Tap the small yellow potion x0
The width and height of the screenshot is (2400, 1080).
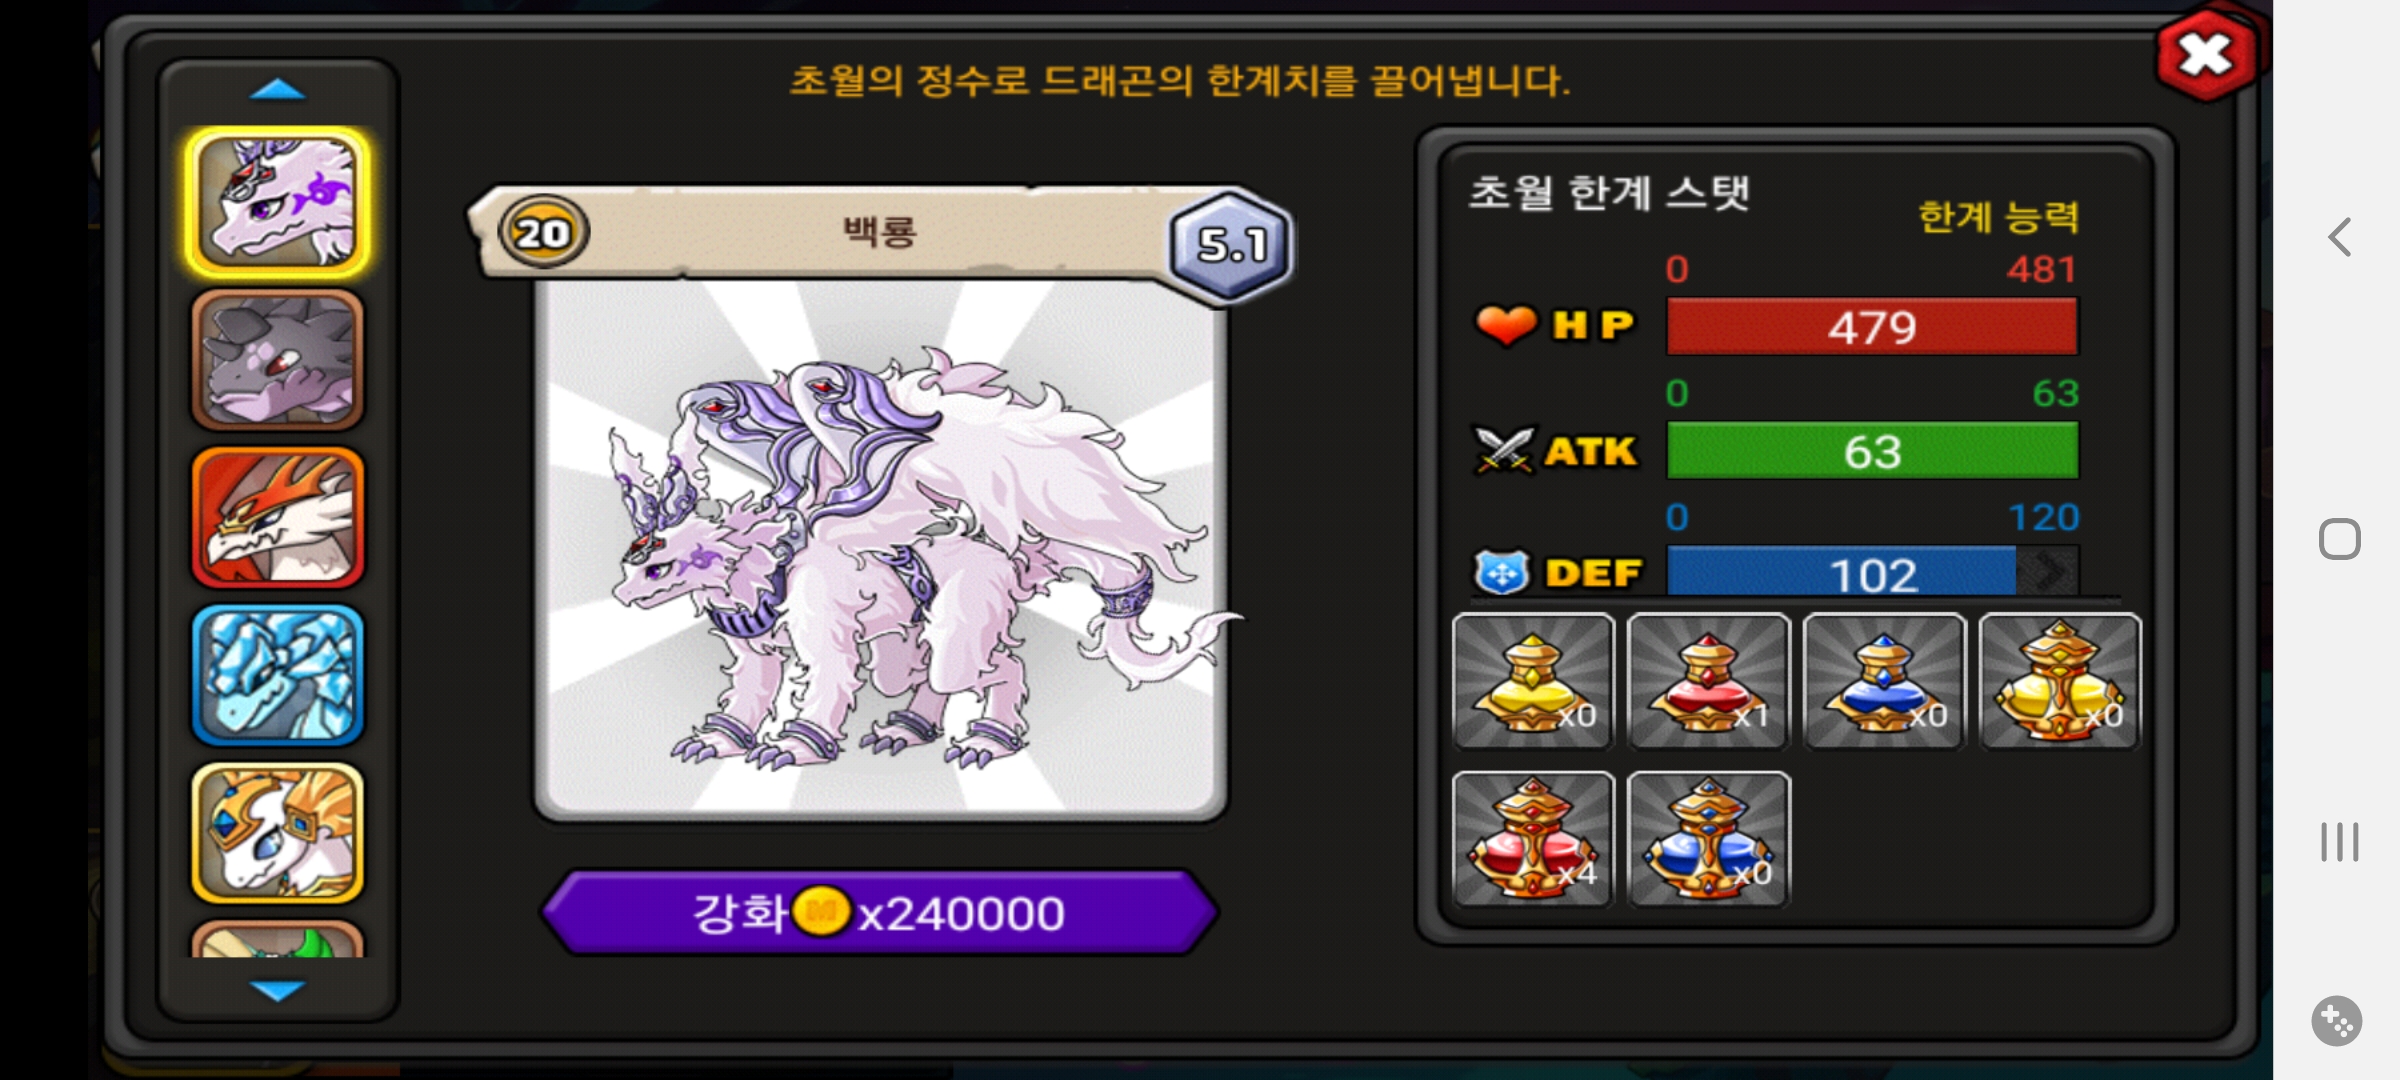pos(1533,681)
